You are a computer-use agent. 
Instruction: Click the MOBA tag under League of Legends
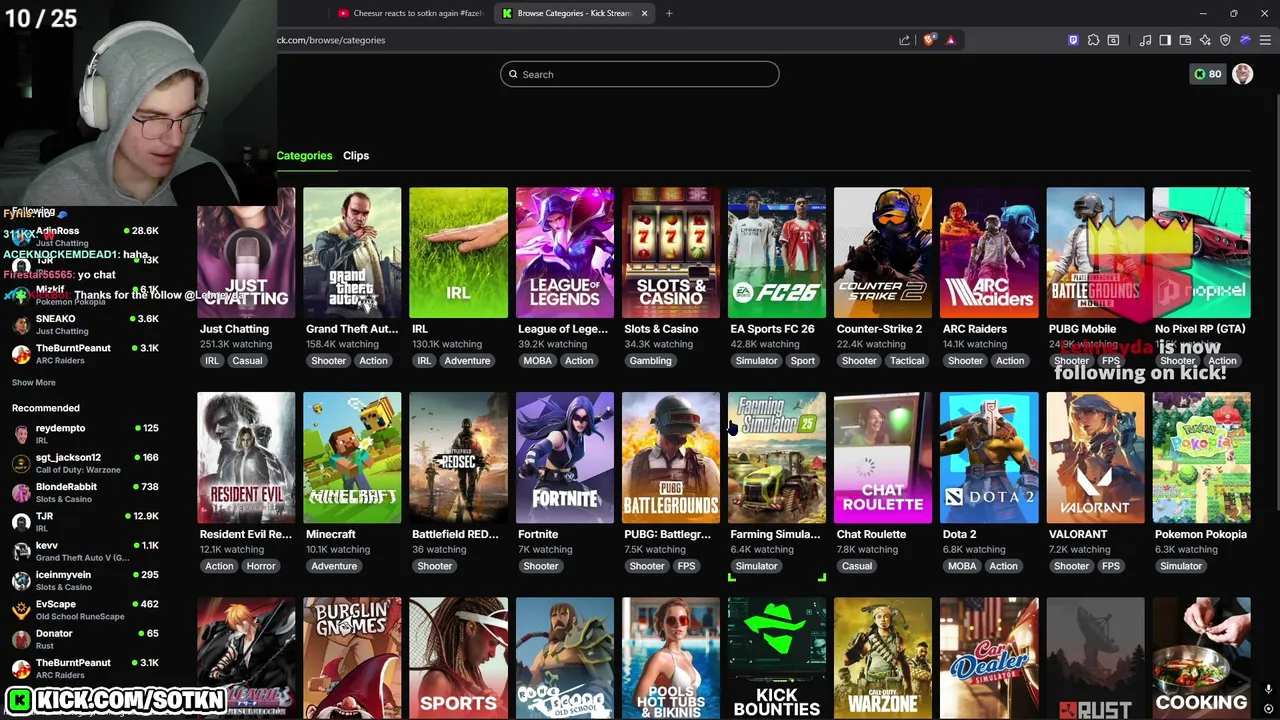coord(537,361)
